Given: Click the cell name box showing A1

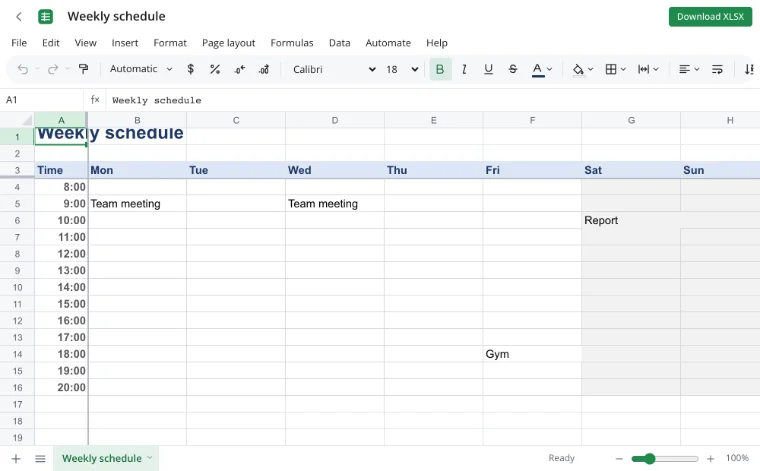Looking at the screenshot, I should 42,100.
